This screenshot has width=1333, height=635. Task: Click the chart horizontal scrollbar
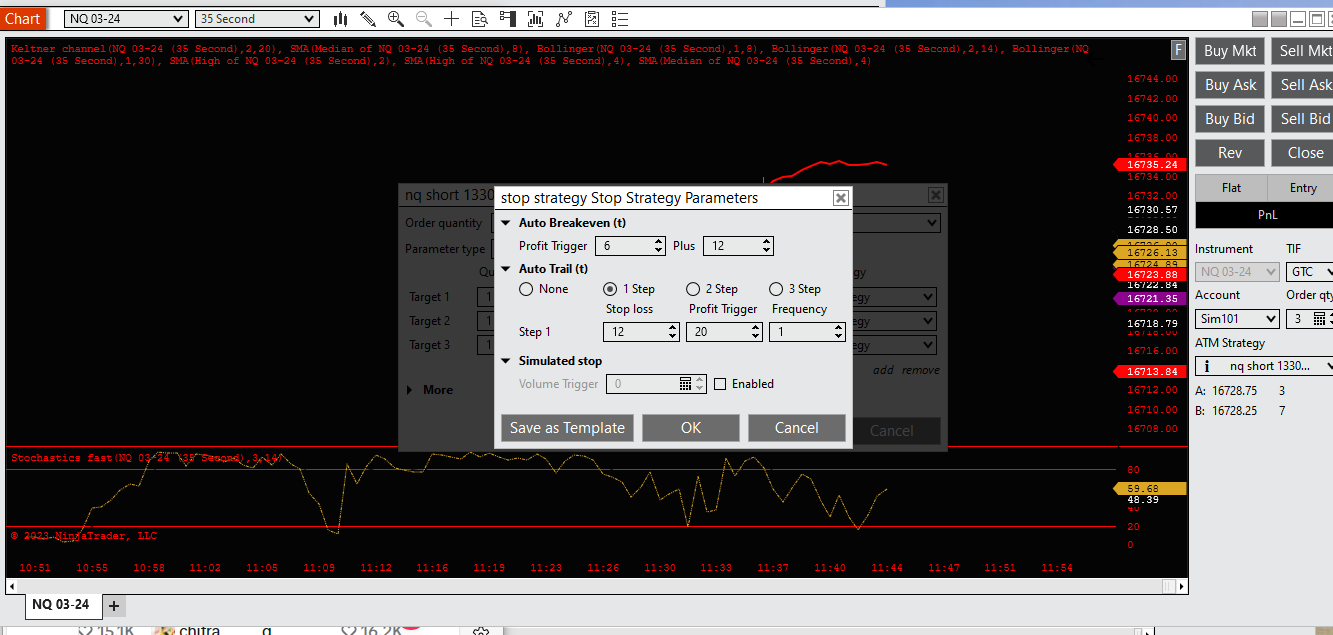[596, 587]
